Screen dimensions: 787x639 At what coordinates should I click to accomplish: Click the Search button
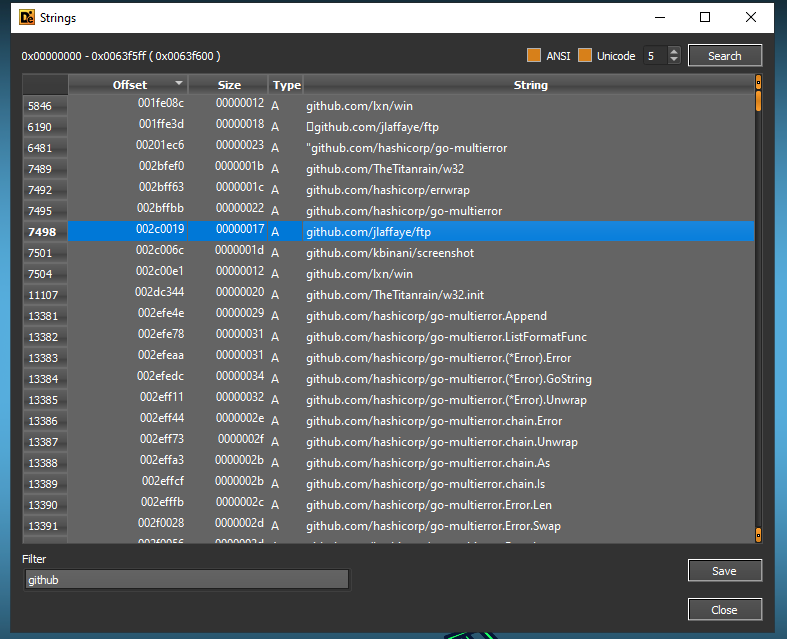pos(725,56)
